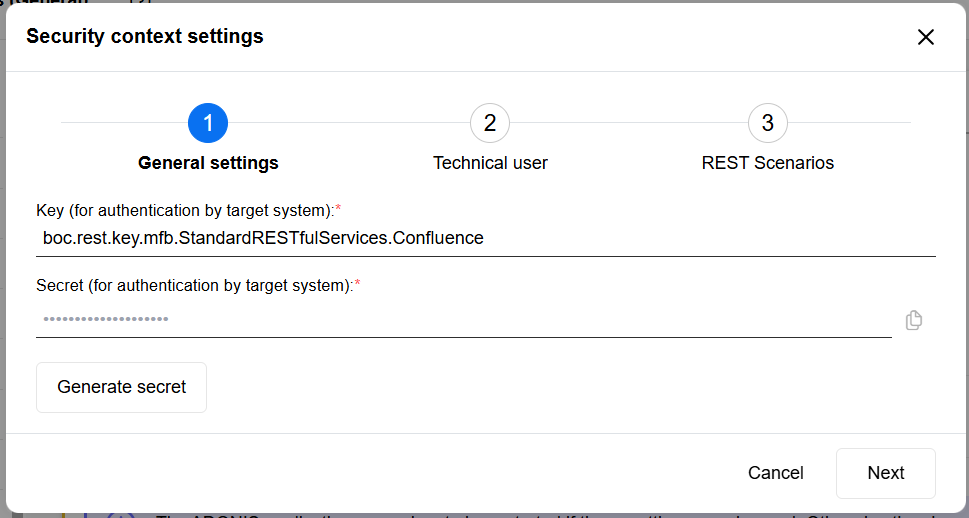Screen dimensions: 969x518
Task: Go to step 3 circle
Action: click(768, 123)
